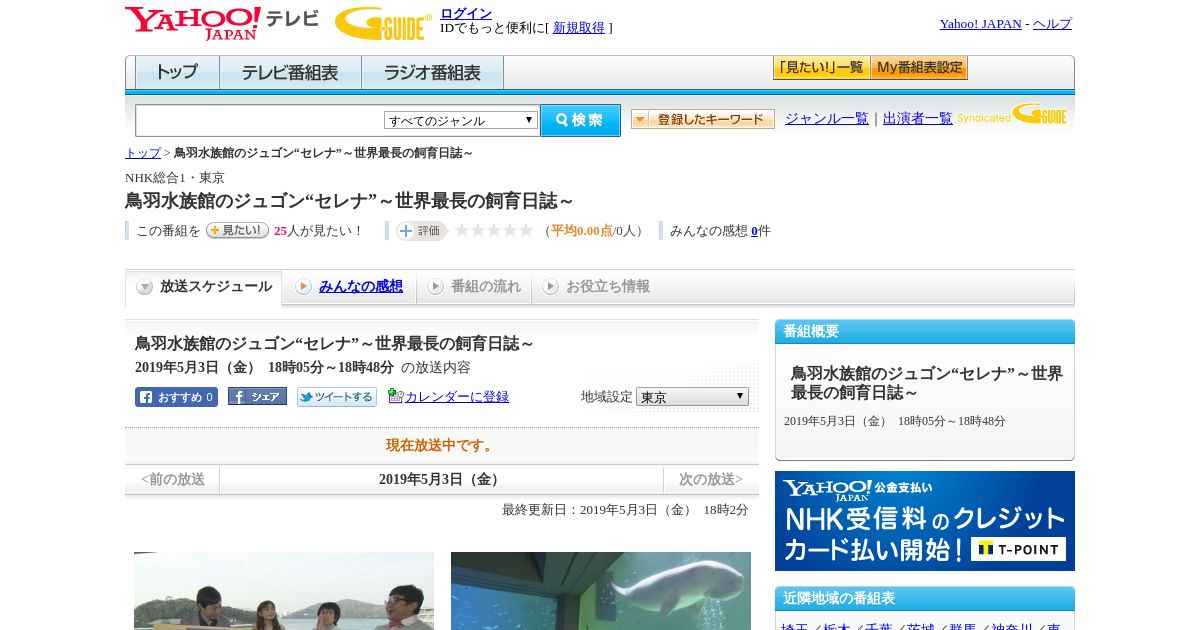Viewport: 1200px width, 630px height.
Task: Open the 地域設定 東京 dropdown
Action: pos(692,397)
